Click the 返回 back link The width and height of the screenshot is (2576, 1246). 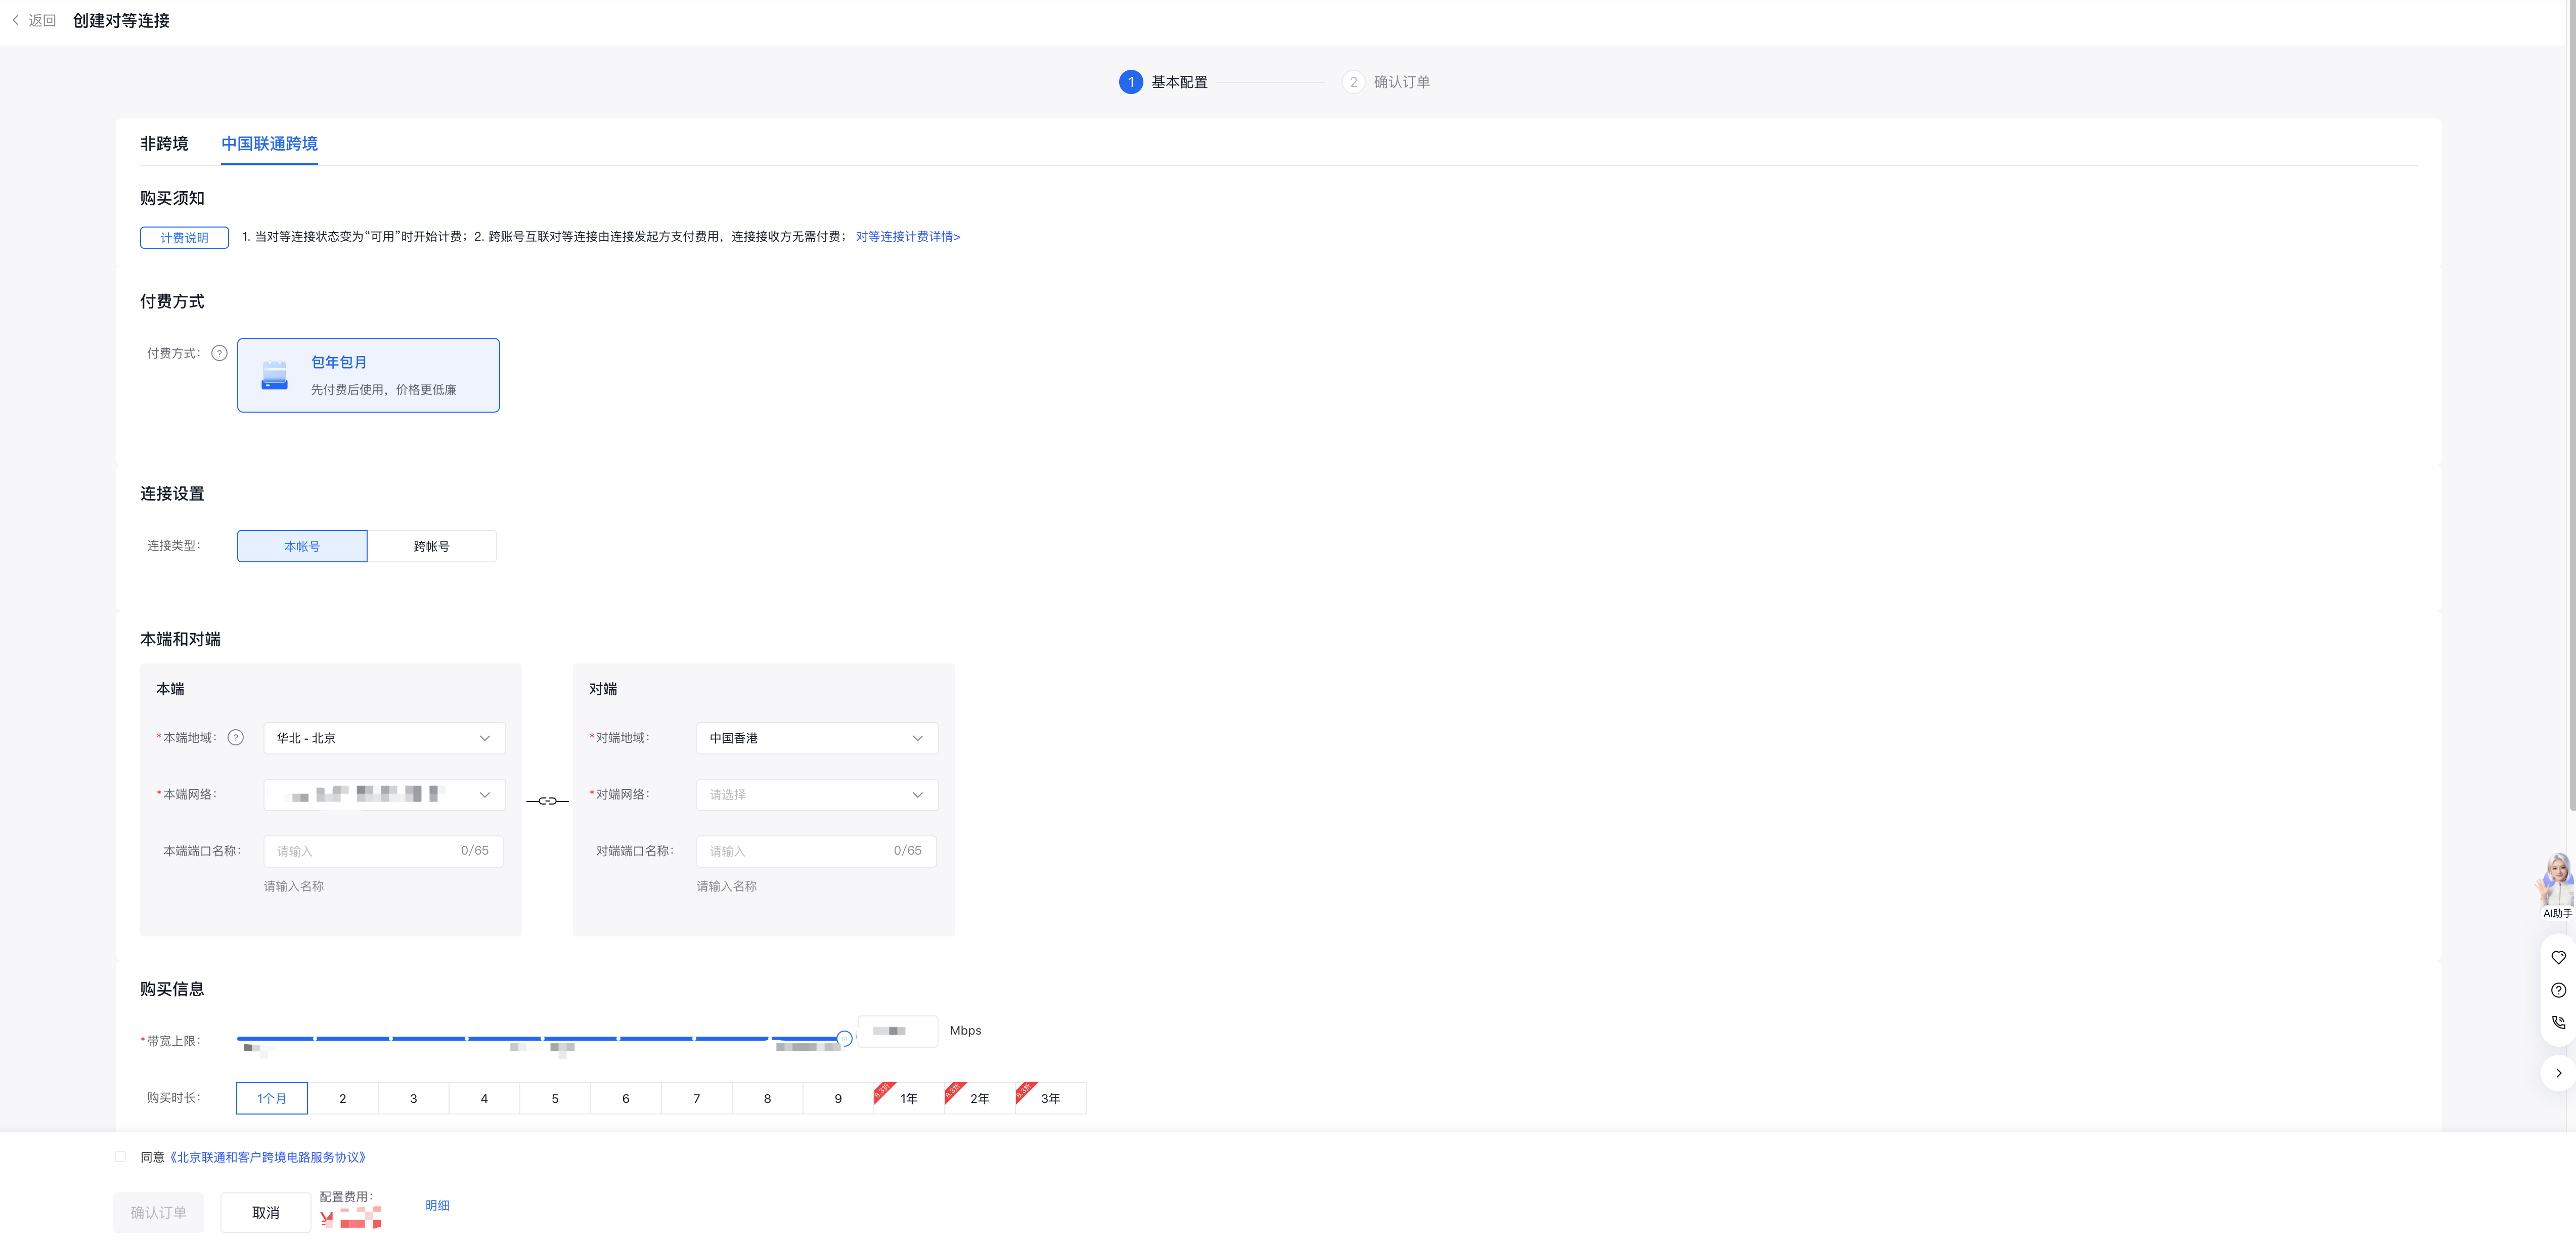coord(42,20)
